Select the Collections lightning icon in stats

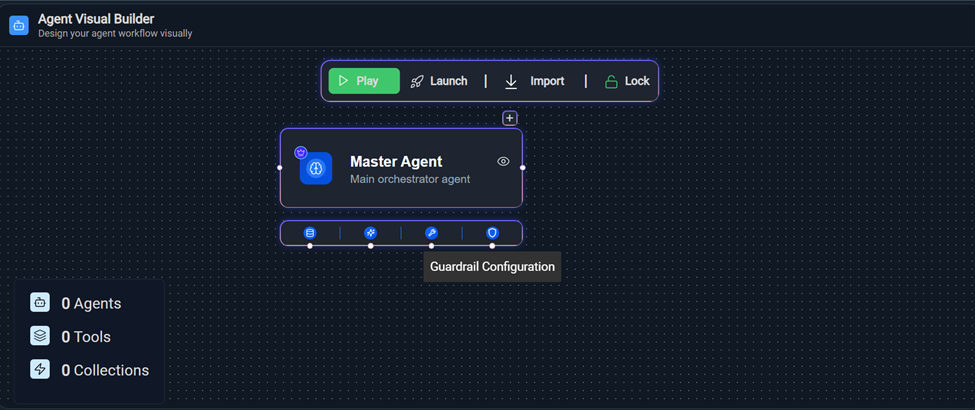point(40,370)
